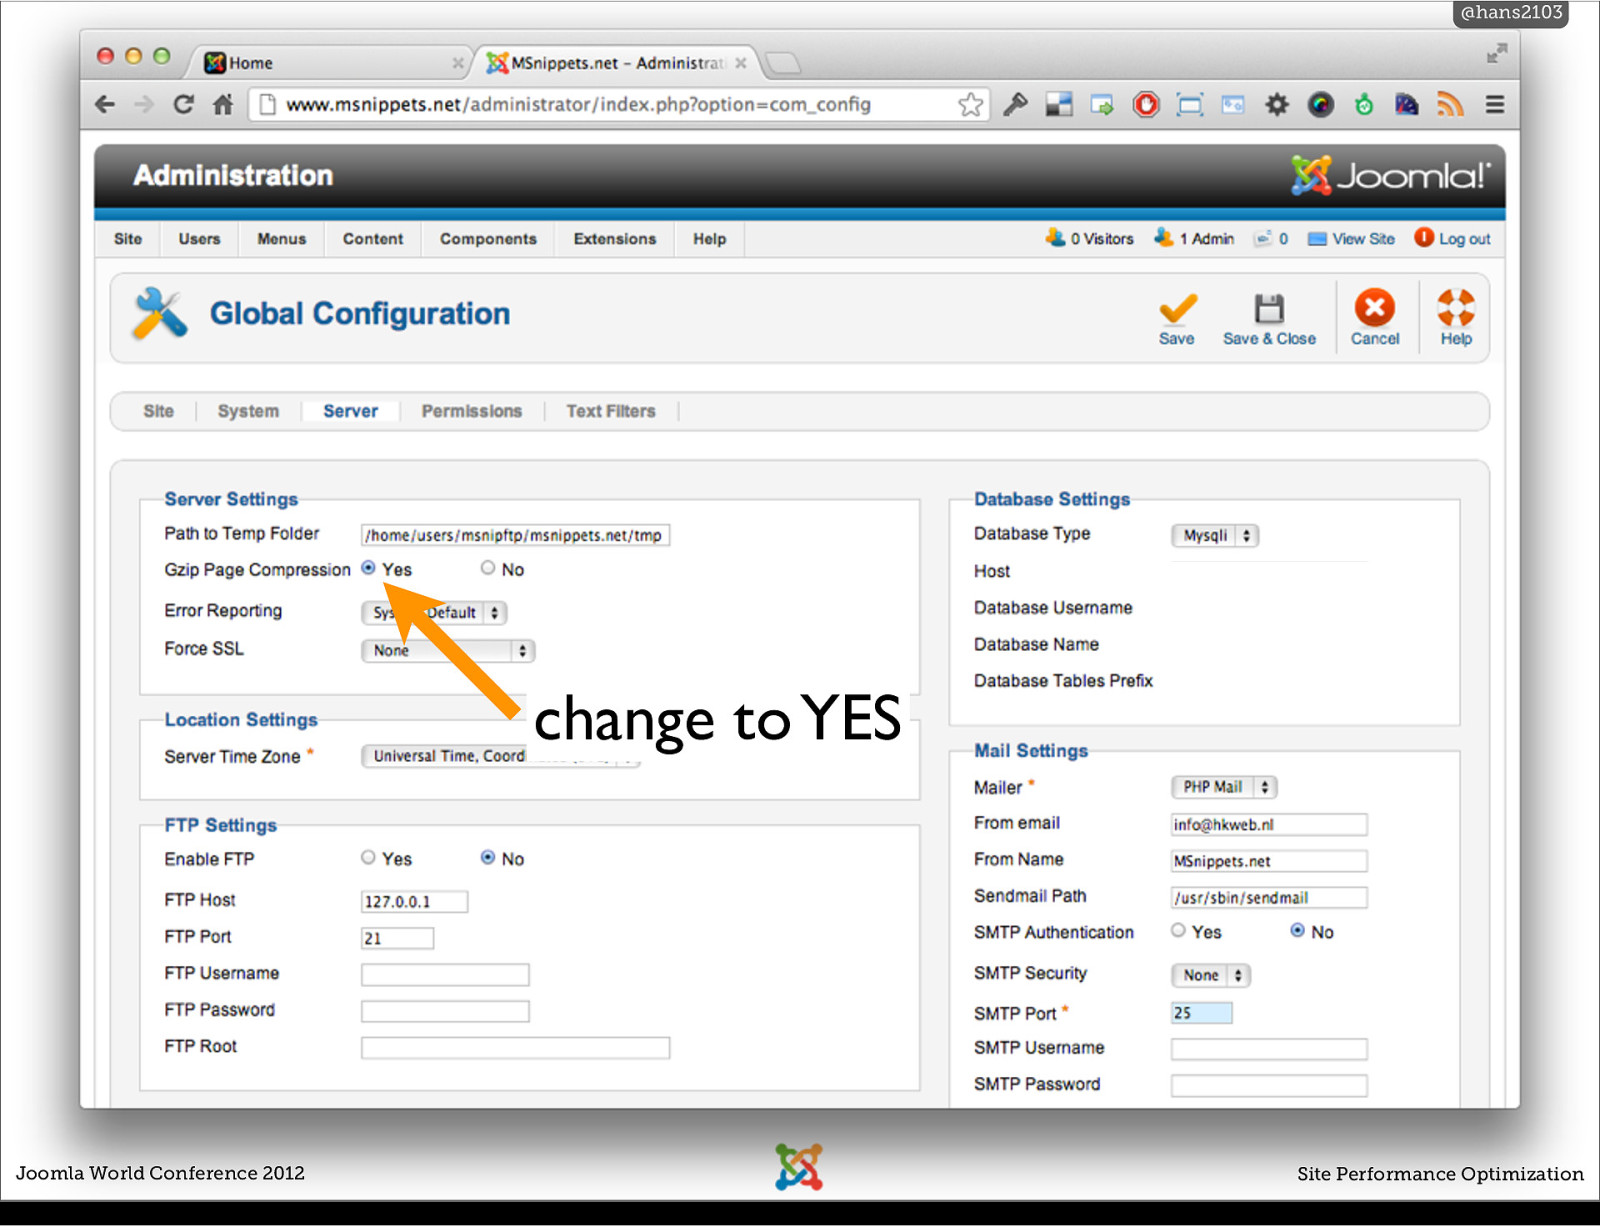Close the Home browser tab

tap(458, 63)
